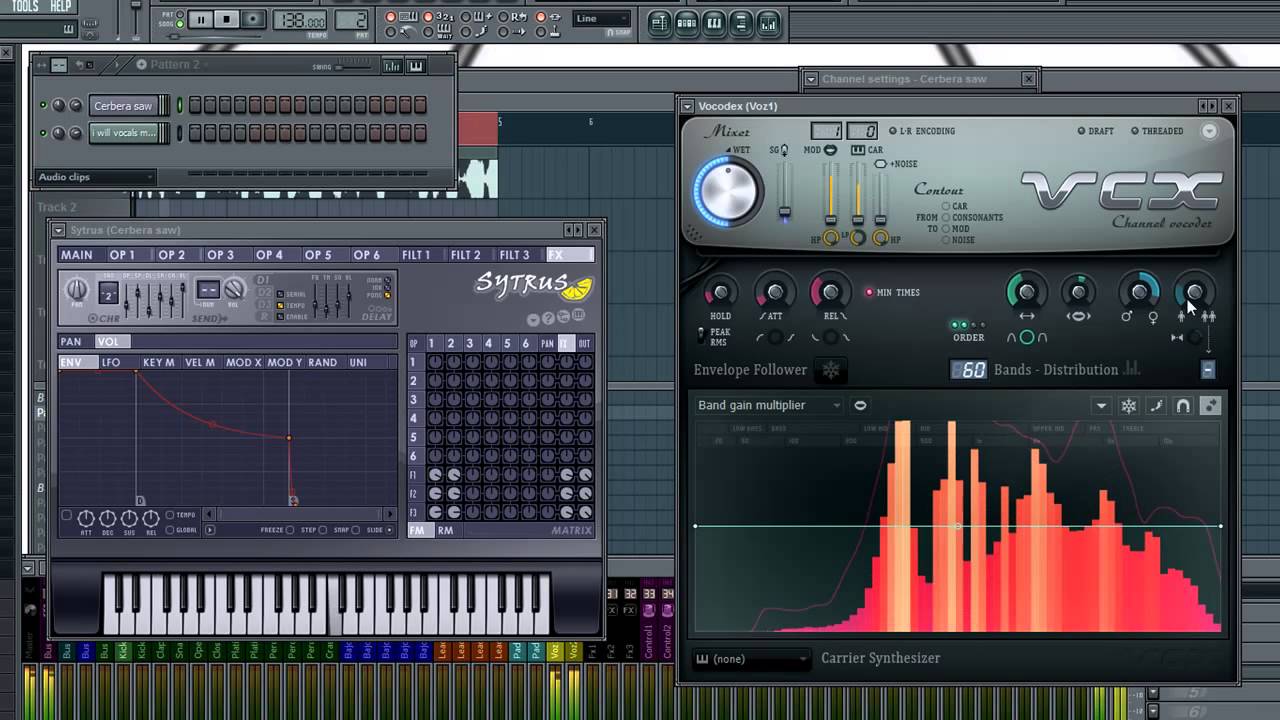
Task: Select the Cerbera saw channel button
Action: [123, 106]
